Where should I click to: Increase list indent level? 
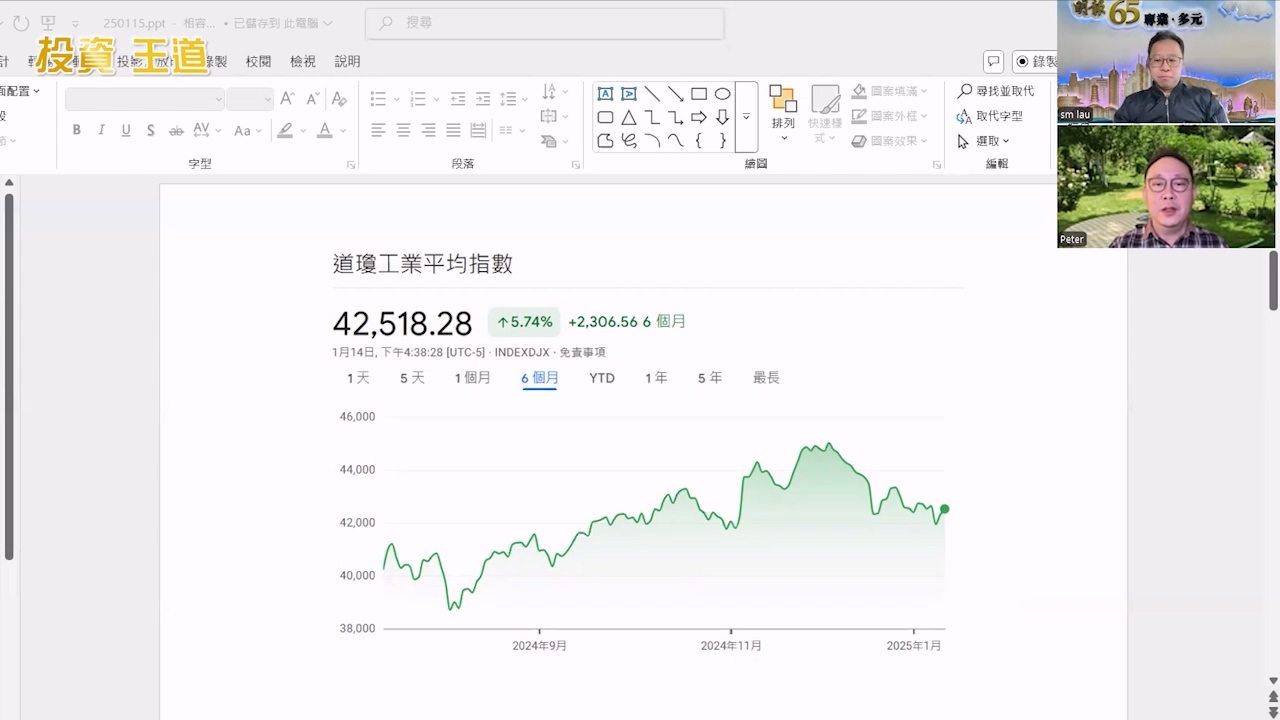[483, 98]
